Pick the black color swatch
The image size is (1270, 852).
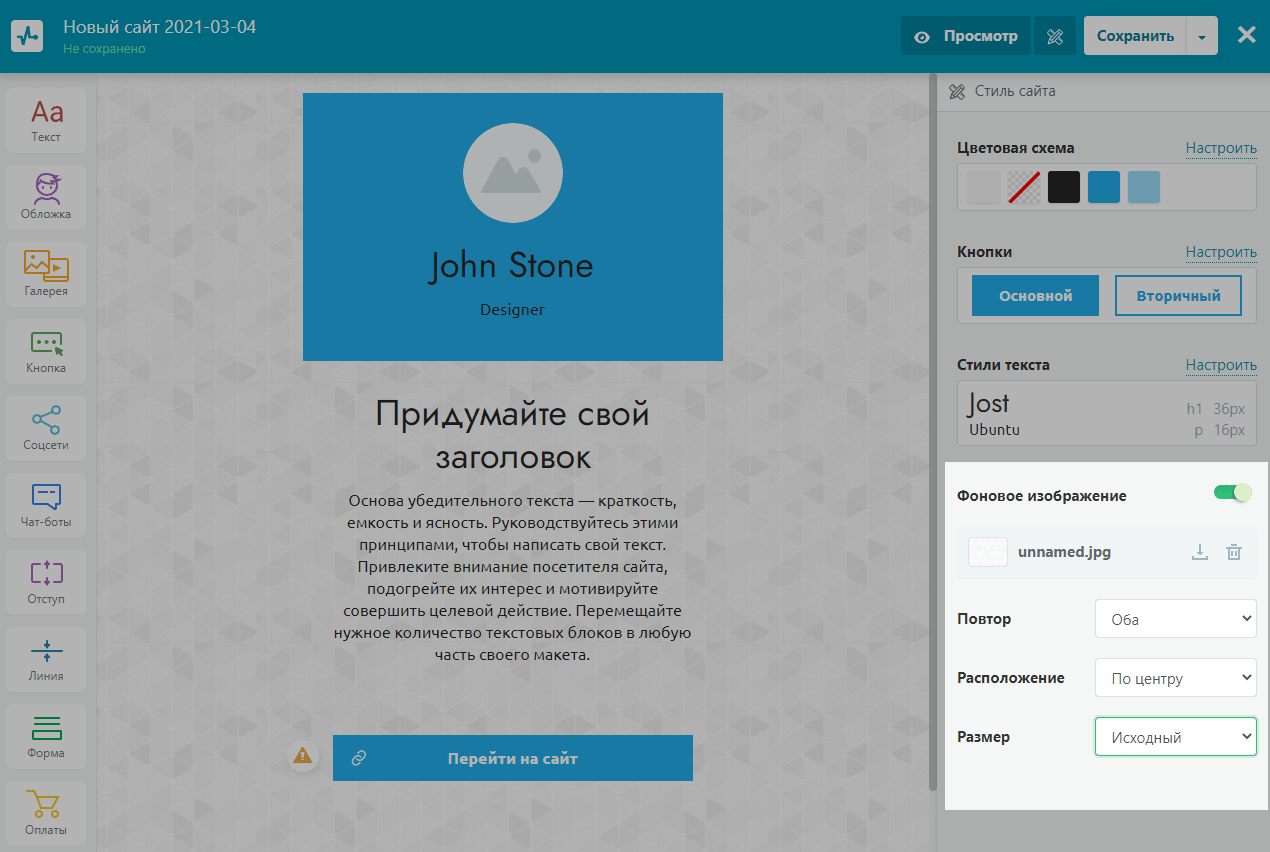click(1064, 187)
